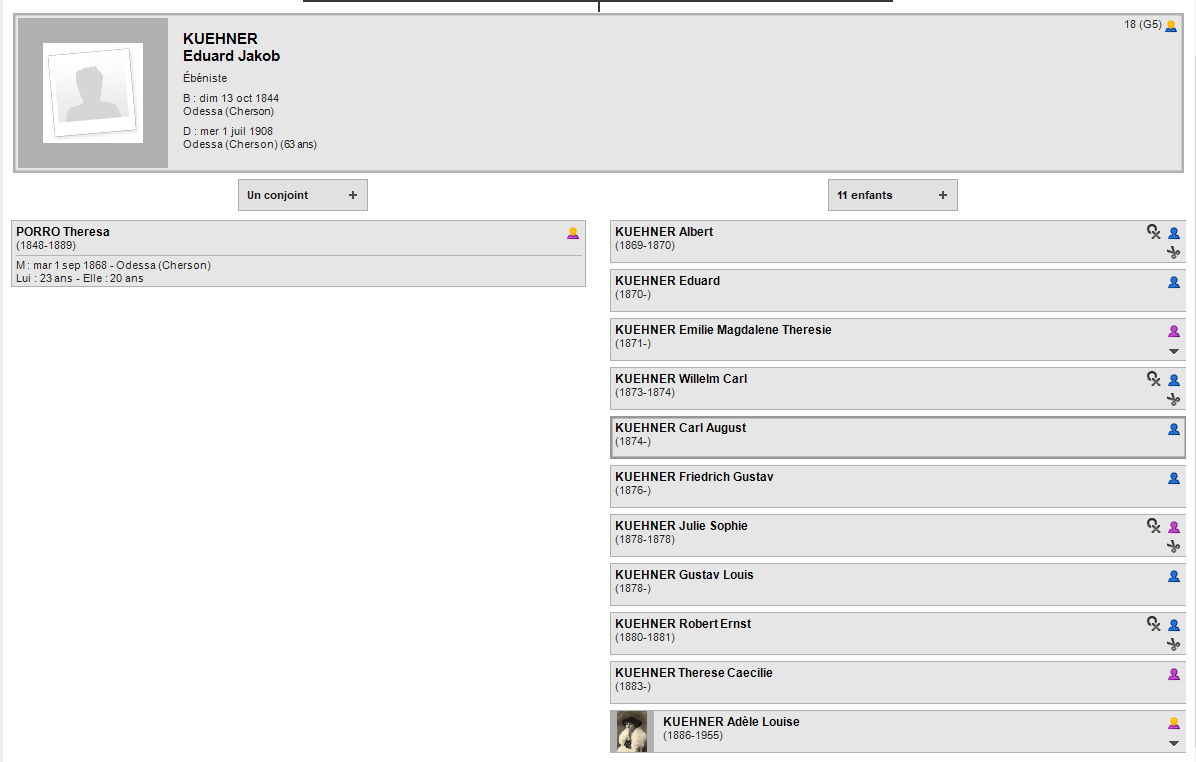The image size is (1196, 762).
Task: Click the purple person icon for Therese Caecilie
Action: 1174,674
